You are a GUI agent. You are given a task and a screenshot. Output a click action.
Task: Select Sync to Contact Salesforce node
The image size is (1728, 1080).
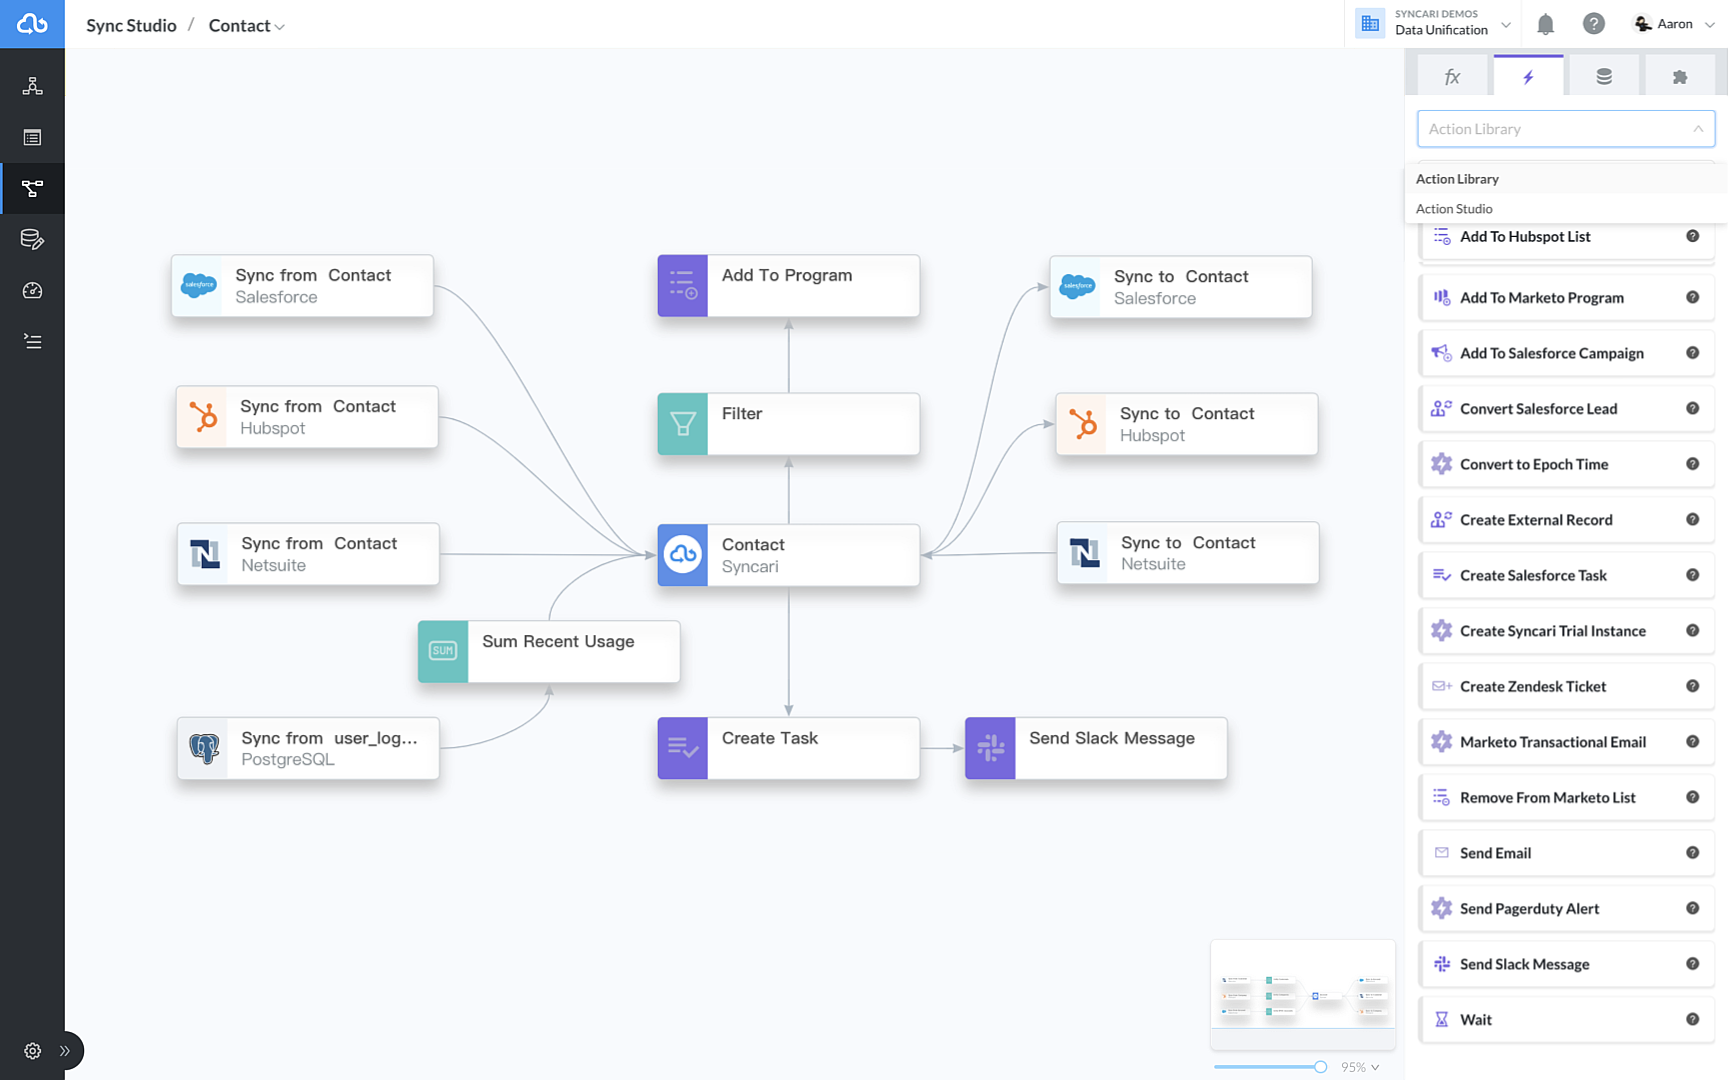point(1181,287)
